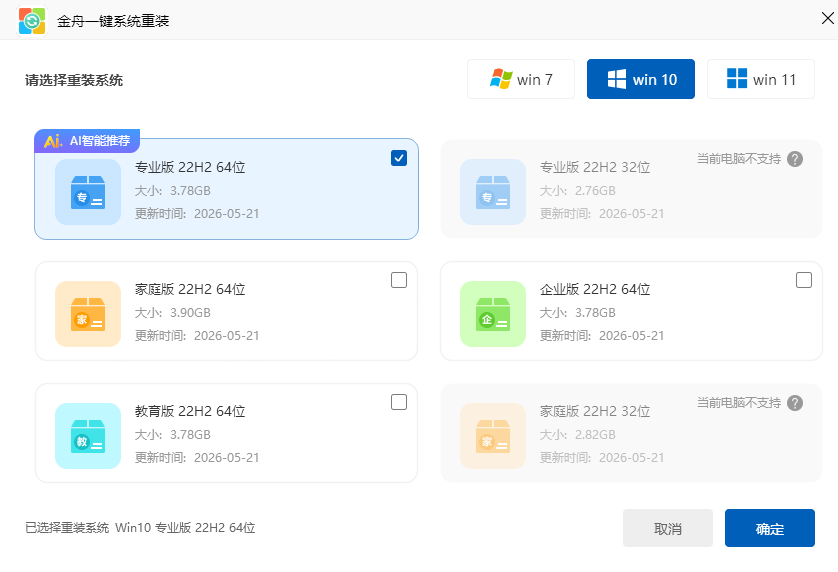Image resolution: width=838 pixels, height=572 pixels.
Task: Click the 企业版 22H2 64位 green package icon
Action: (493, 314)
